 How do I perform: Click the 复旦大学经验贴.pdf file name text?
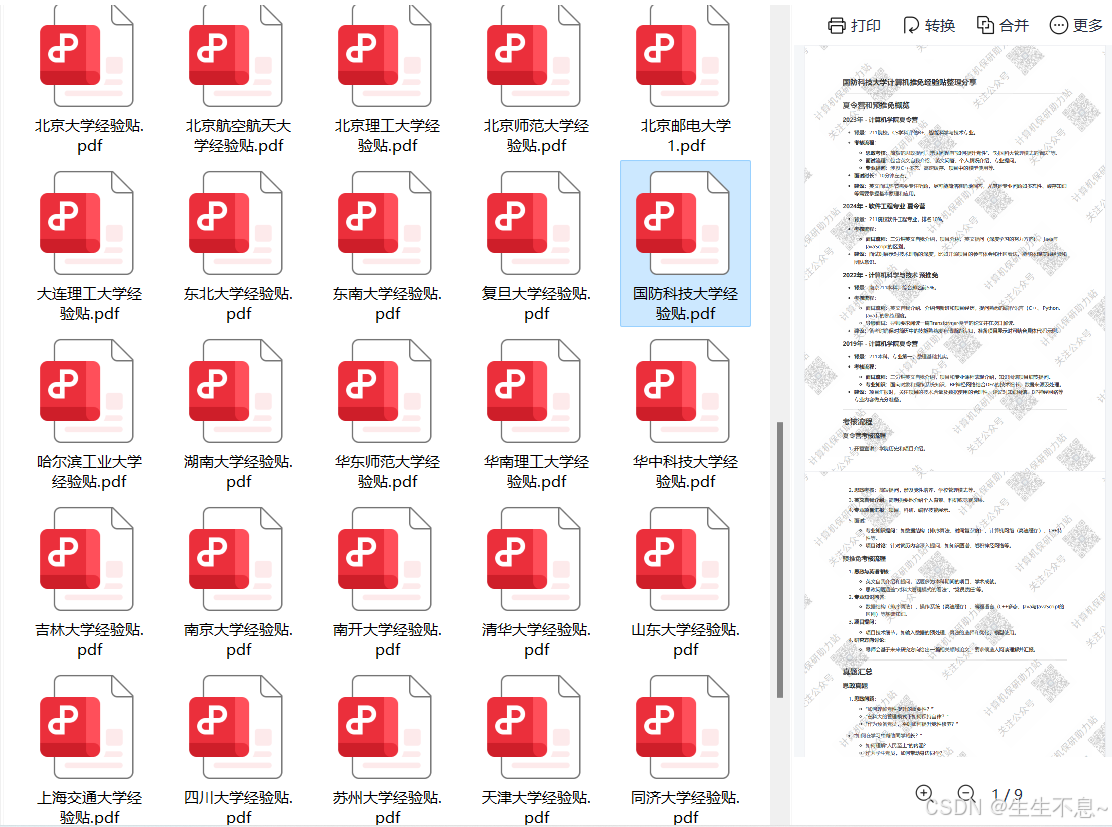pos(536,304)
